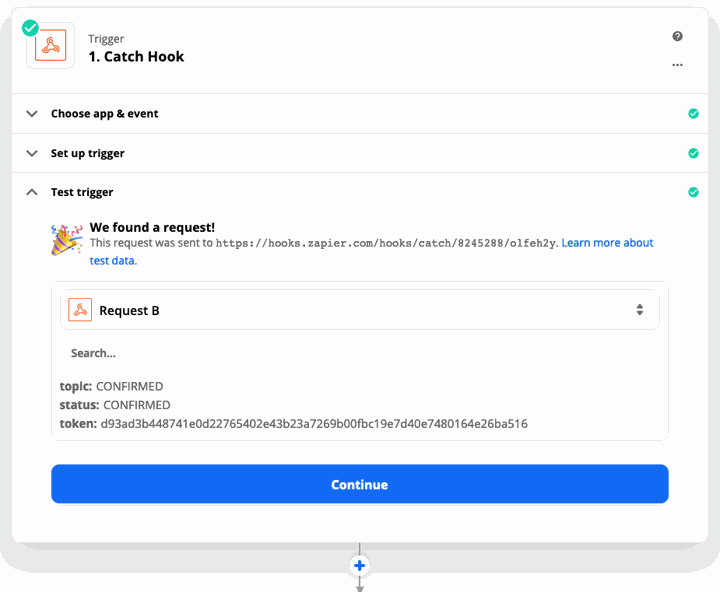Image resolution: width=720 pixels, height=592 pixels.
Task: Click the Webhooks app icon beside Catch Hook
Action: (x=51, y=45)
